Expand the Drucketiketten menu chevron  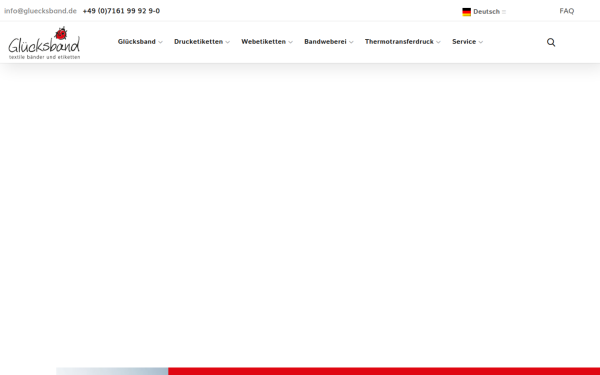click(228, 42)
